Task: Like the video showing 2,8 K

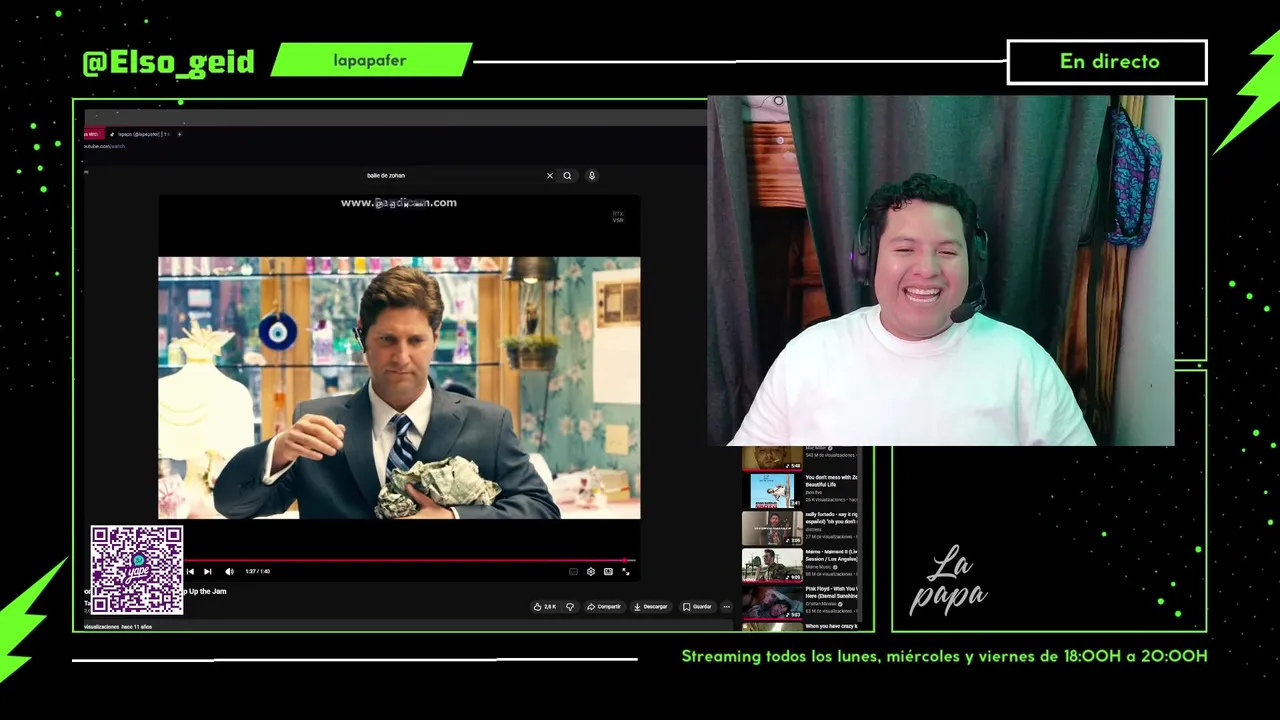Action: (x=544, y=607)
